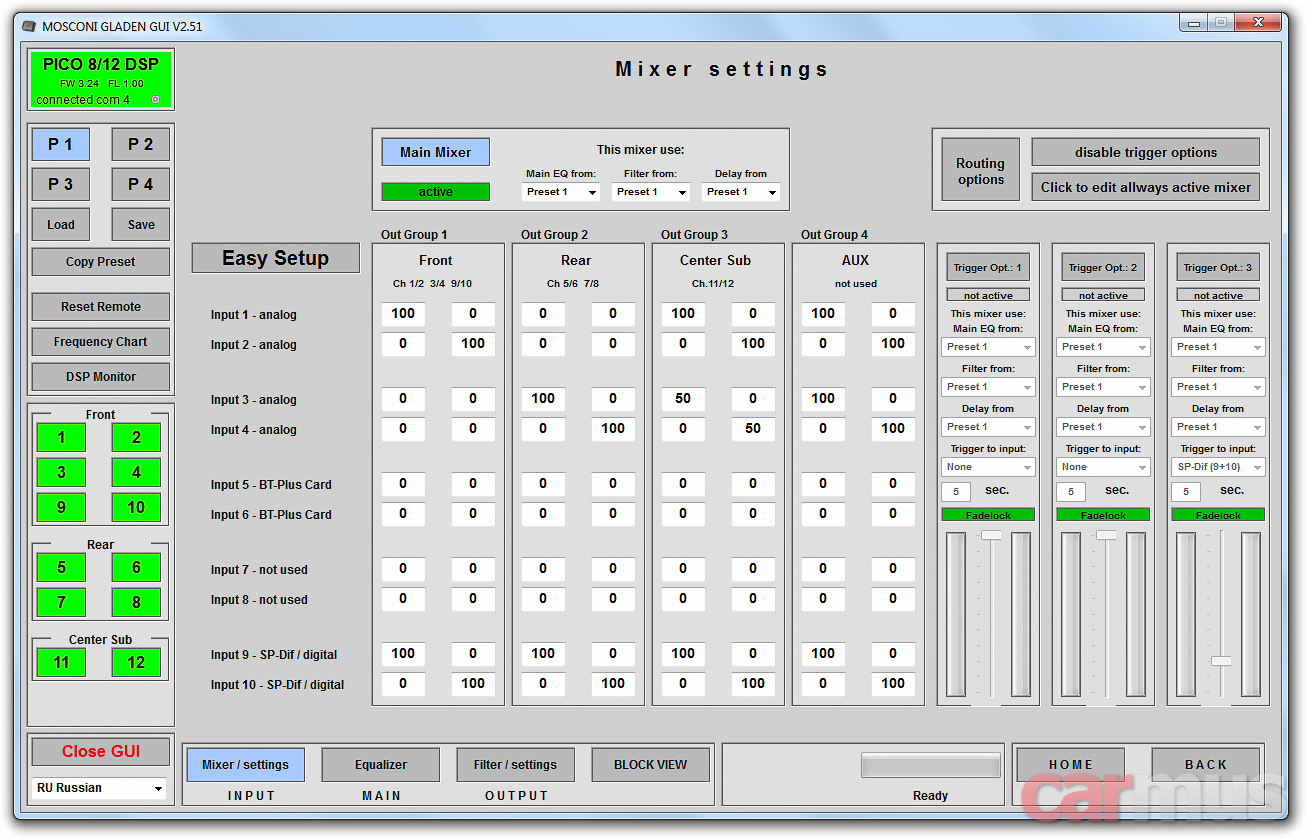
Task: Open the Frequency Chart
Action: [100, 342]
